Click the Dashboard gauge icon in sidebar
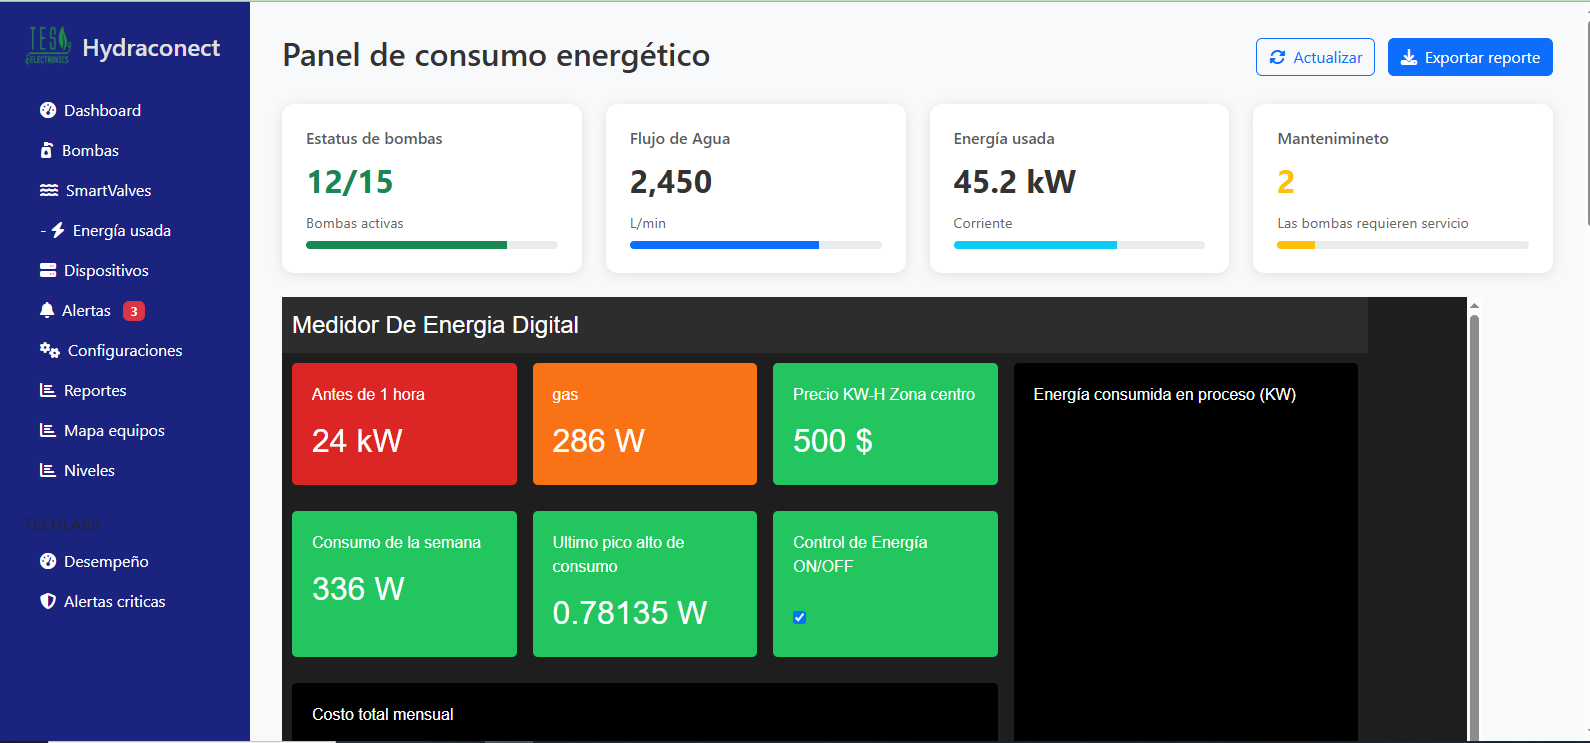 [x=48, y=110]
